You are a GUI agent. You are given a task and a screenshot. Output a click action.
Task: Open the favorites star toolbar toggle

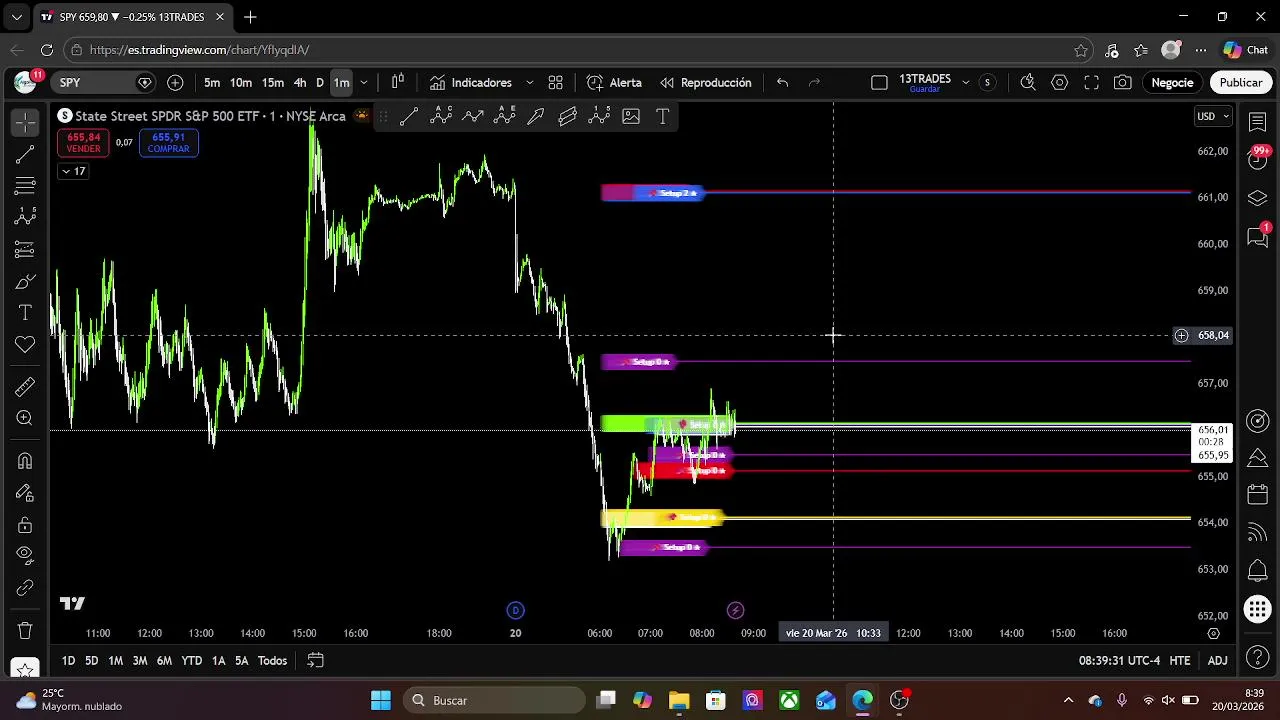point(25,668)
